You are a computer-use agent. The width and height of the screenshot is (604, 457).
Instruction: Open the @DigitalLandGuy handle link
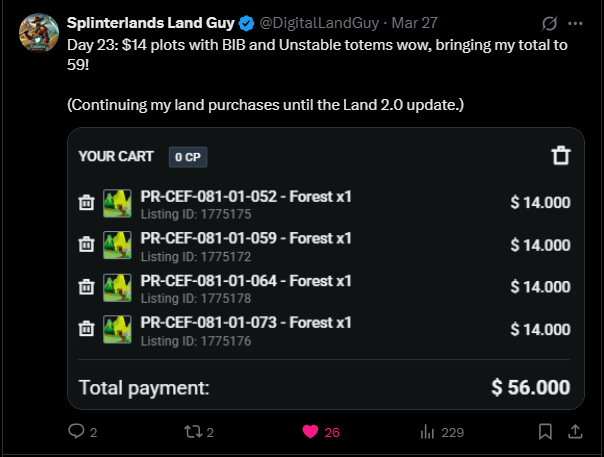click(x=319, y=23)
